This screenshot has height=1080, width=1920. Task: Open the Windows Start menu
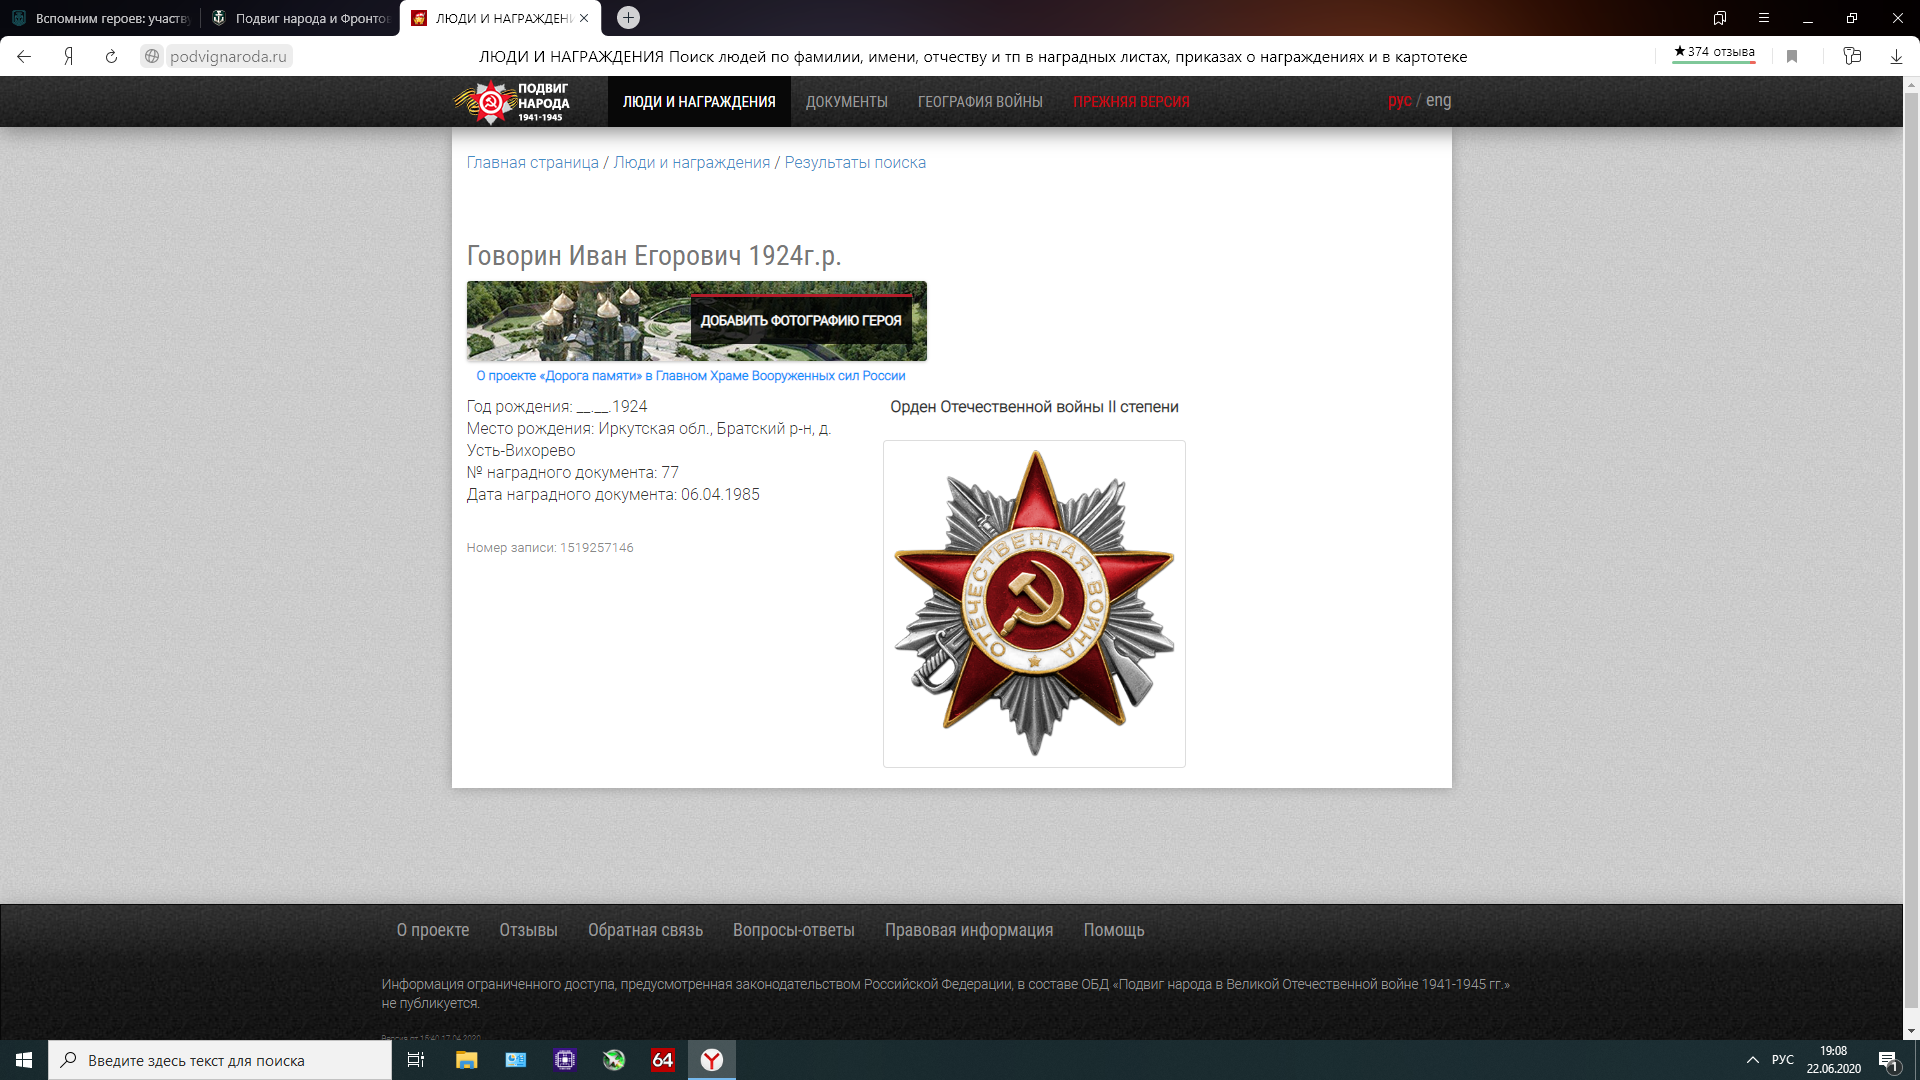click(x=24, y=1060)
